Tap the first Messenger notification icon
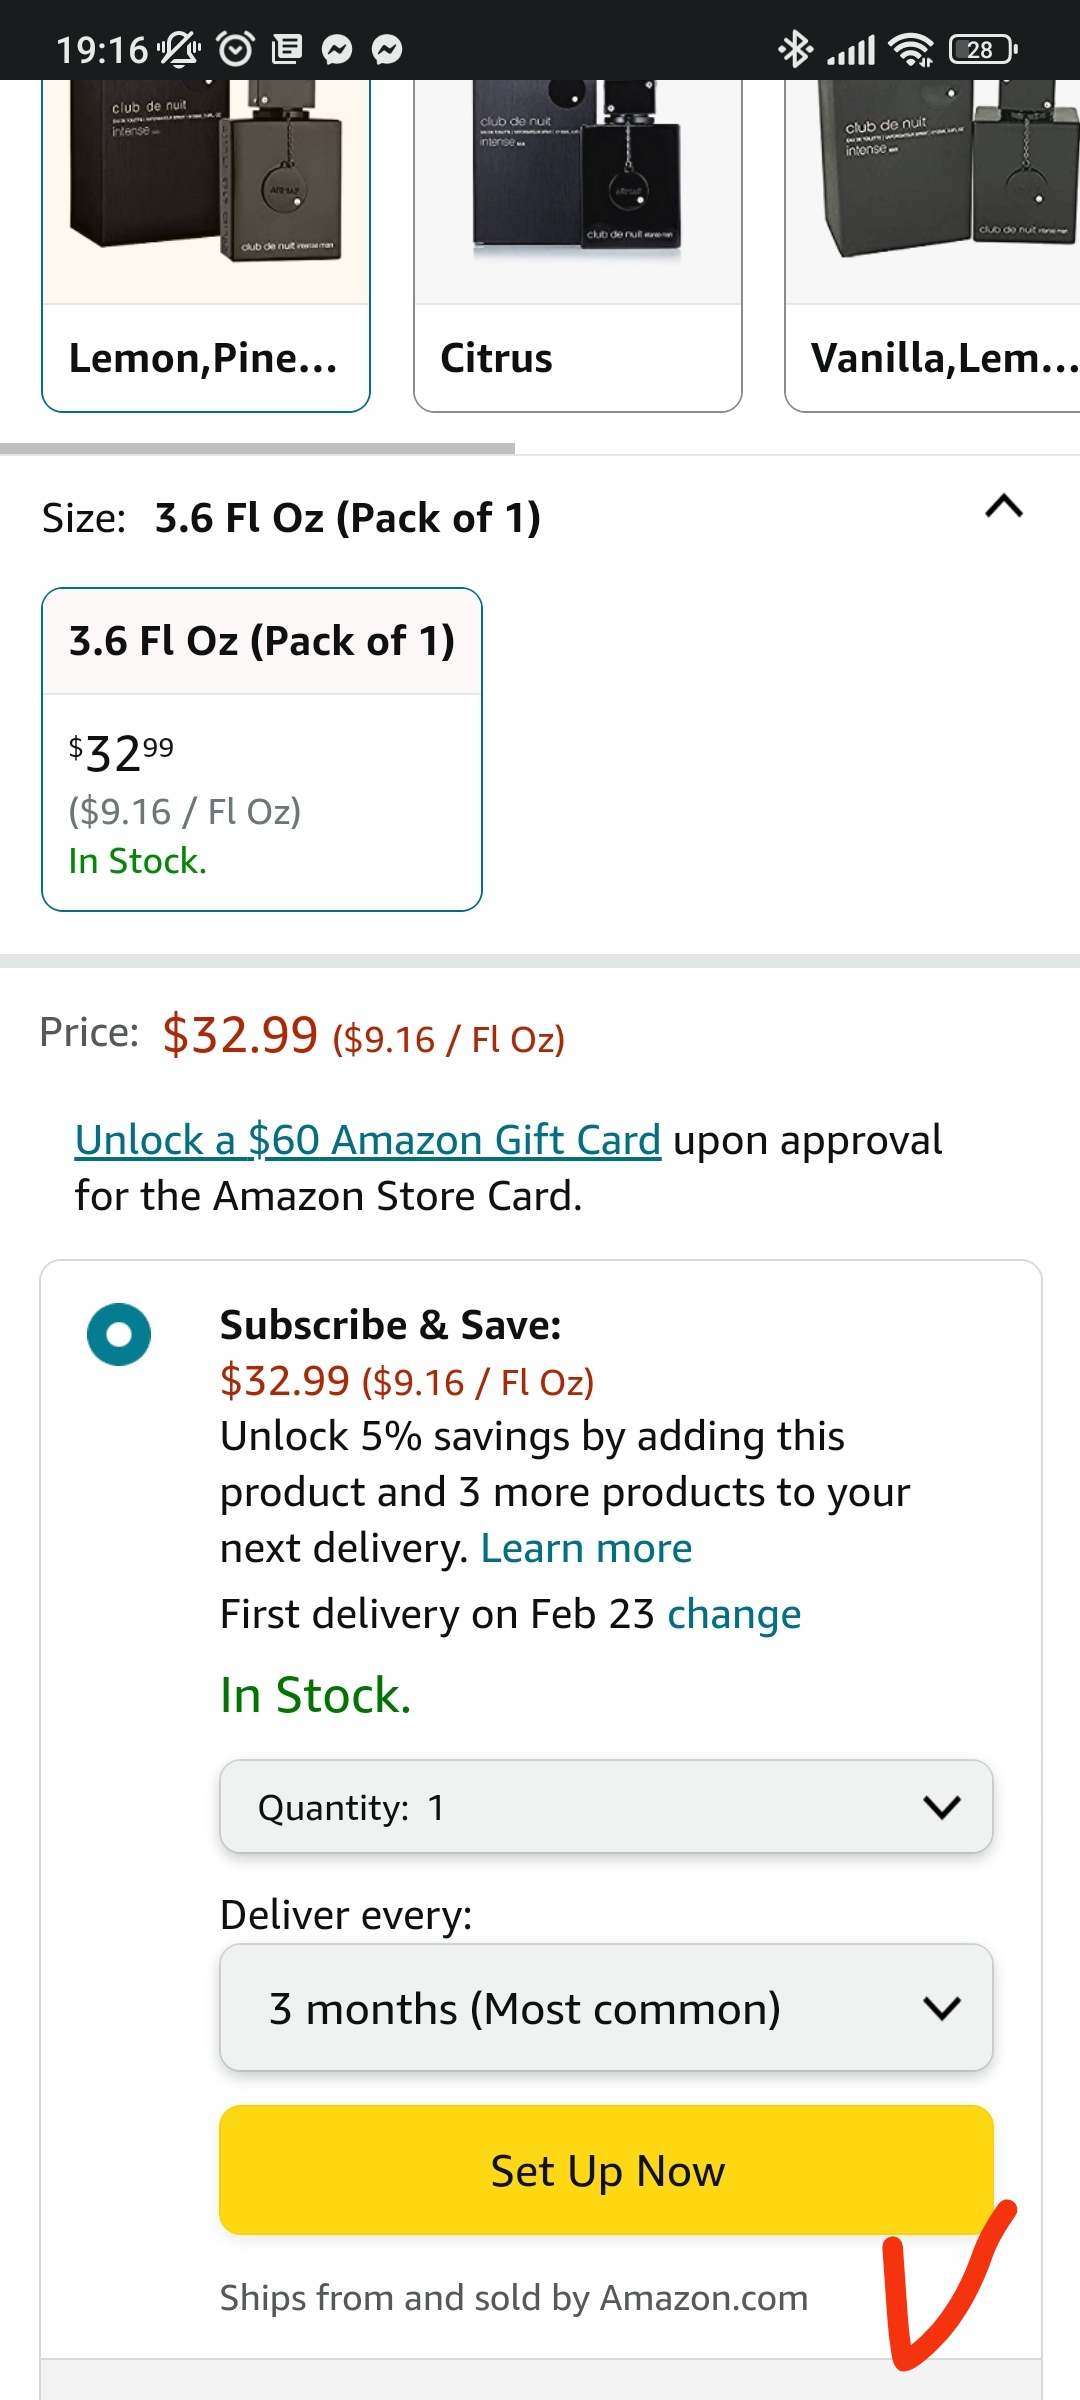 click(337, 49)
